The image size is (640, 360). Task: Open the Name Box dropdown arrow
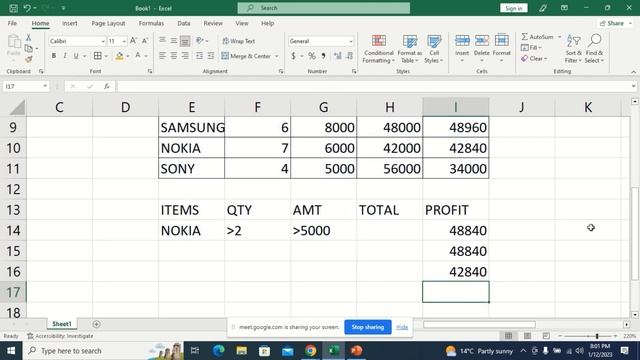click(x=45, y=86)
